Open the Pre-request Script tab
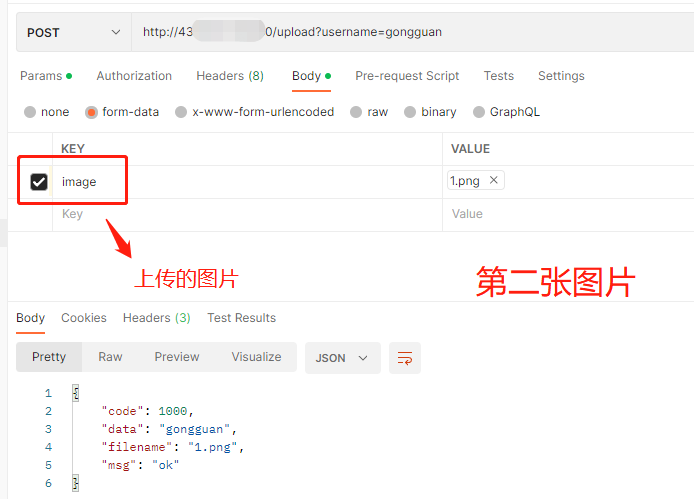Viewport: 694px width, 499px height. coord(407,76)
